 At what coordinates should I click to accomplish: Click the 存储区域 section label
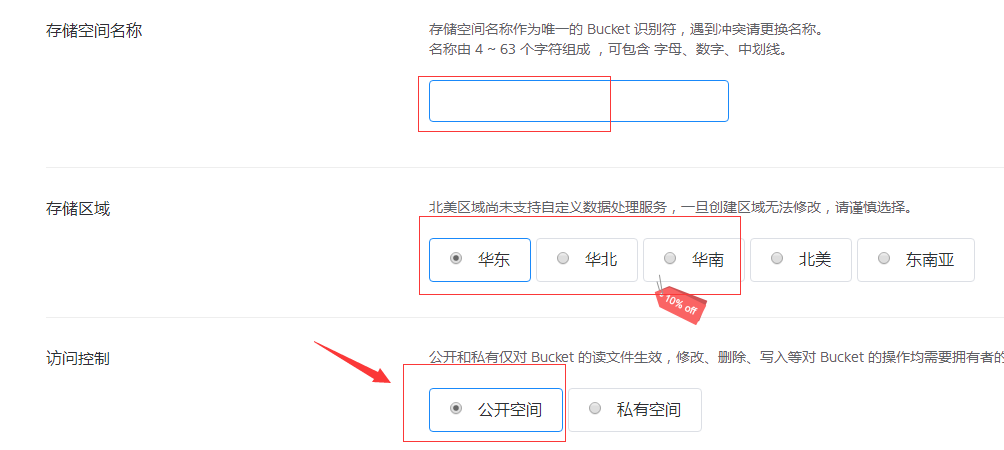click(78, 208)
